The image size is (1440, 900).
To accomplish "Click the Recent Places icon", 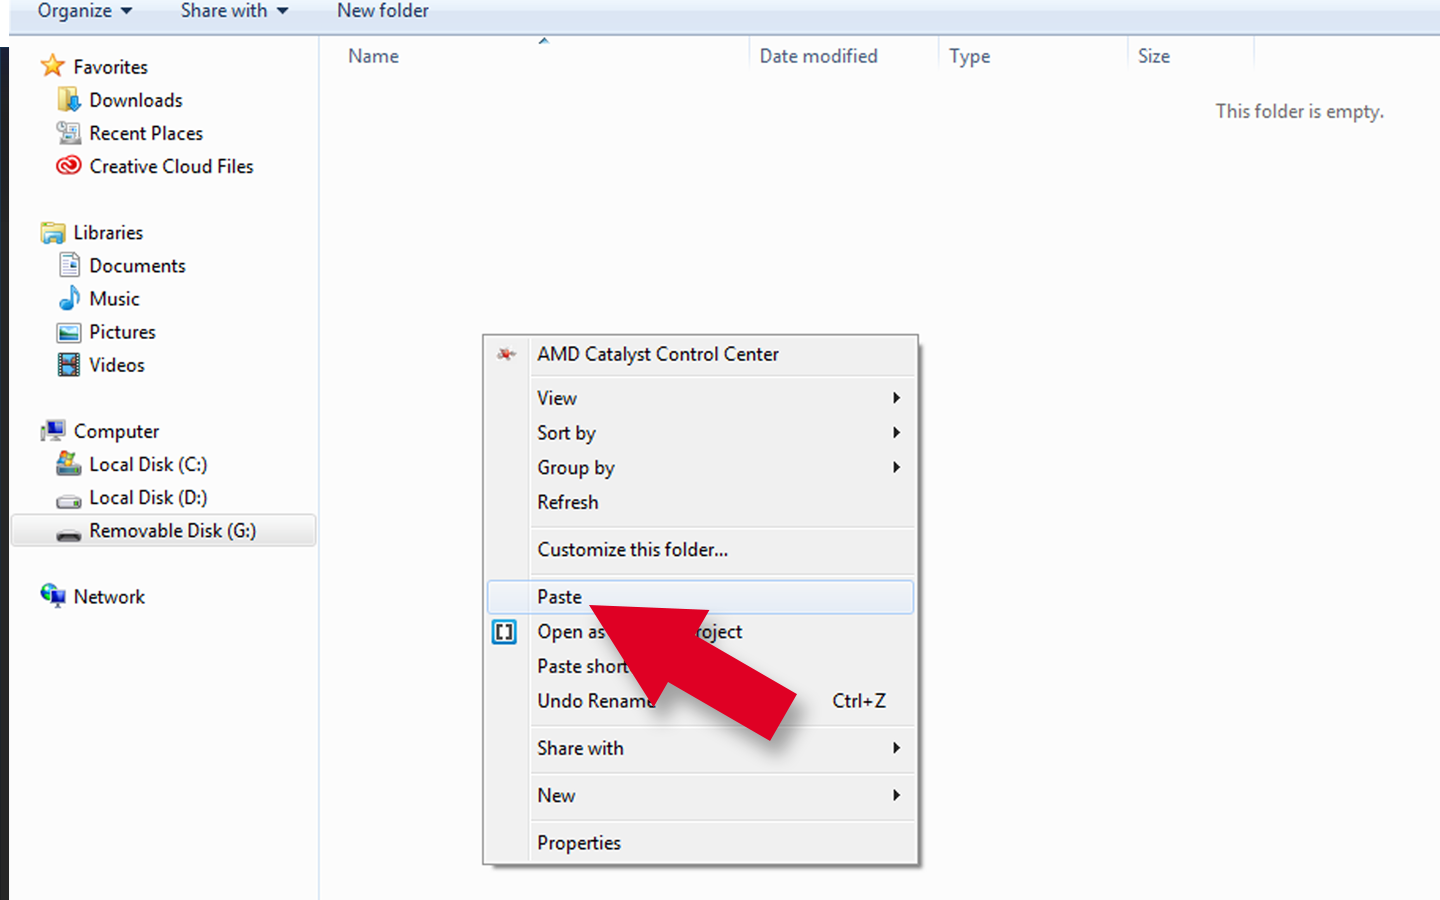I will click(x=68, y=133).
